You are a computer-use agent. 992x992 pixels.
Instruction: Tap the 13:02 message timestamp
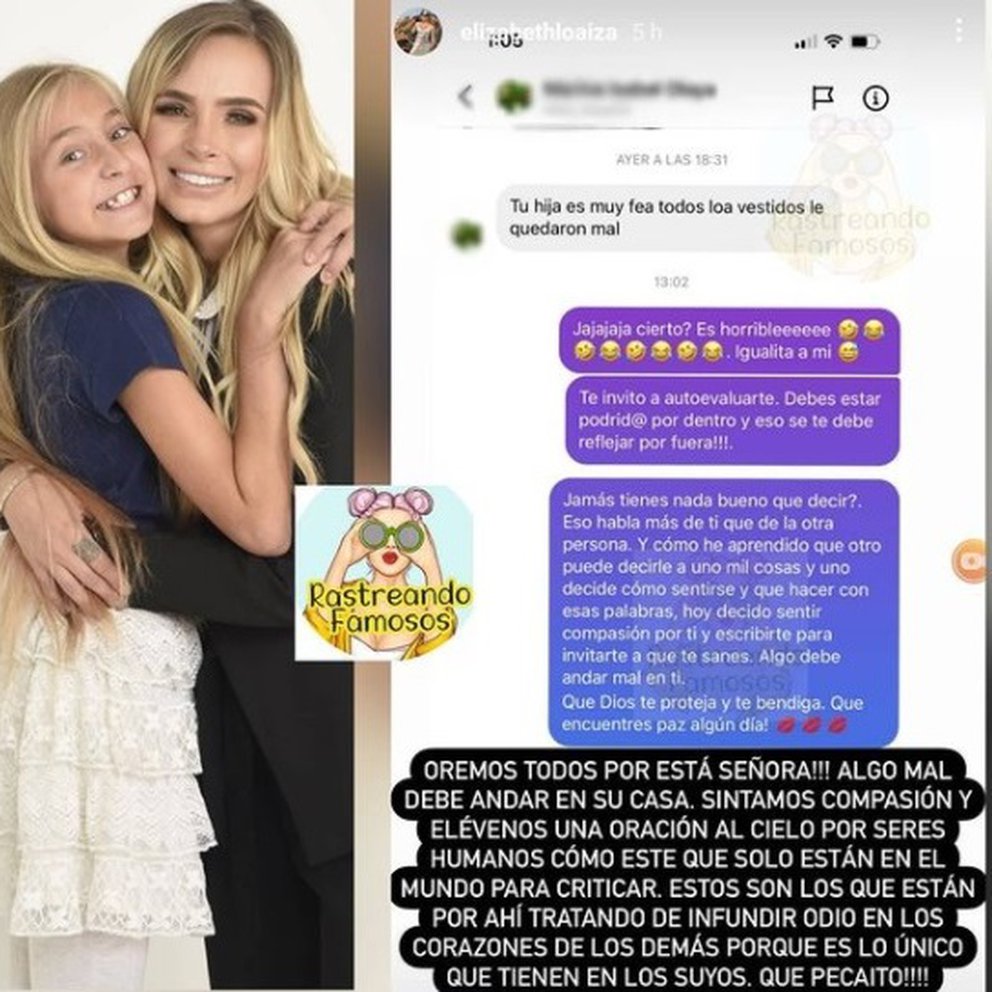[671, 282]
